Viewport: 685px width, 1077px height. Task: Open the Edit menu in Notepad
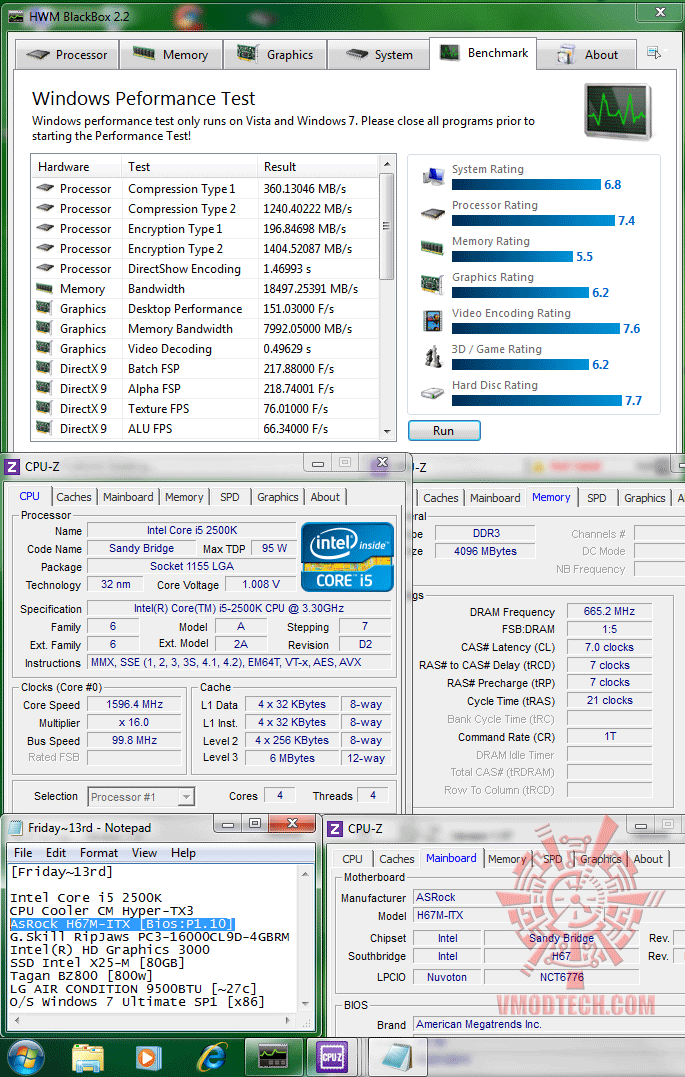coord(56,853)
